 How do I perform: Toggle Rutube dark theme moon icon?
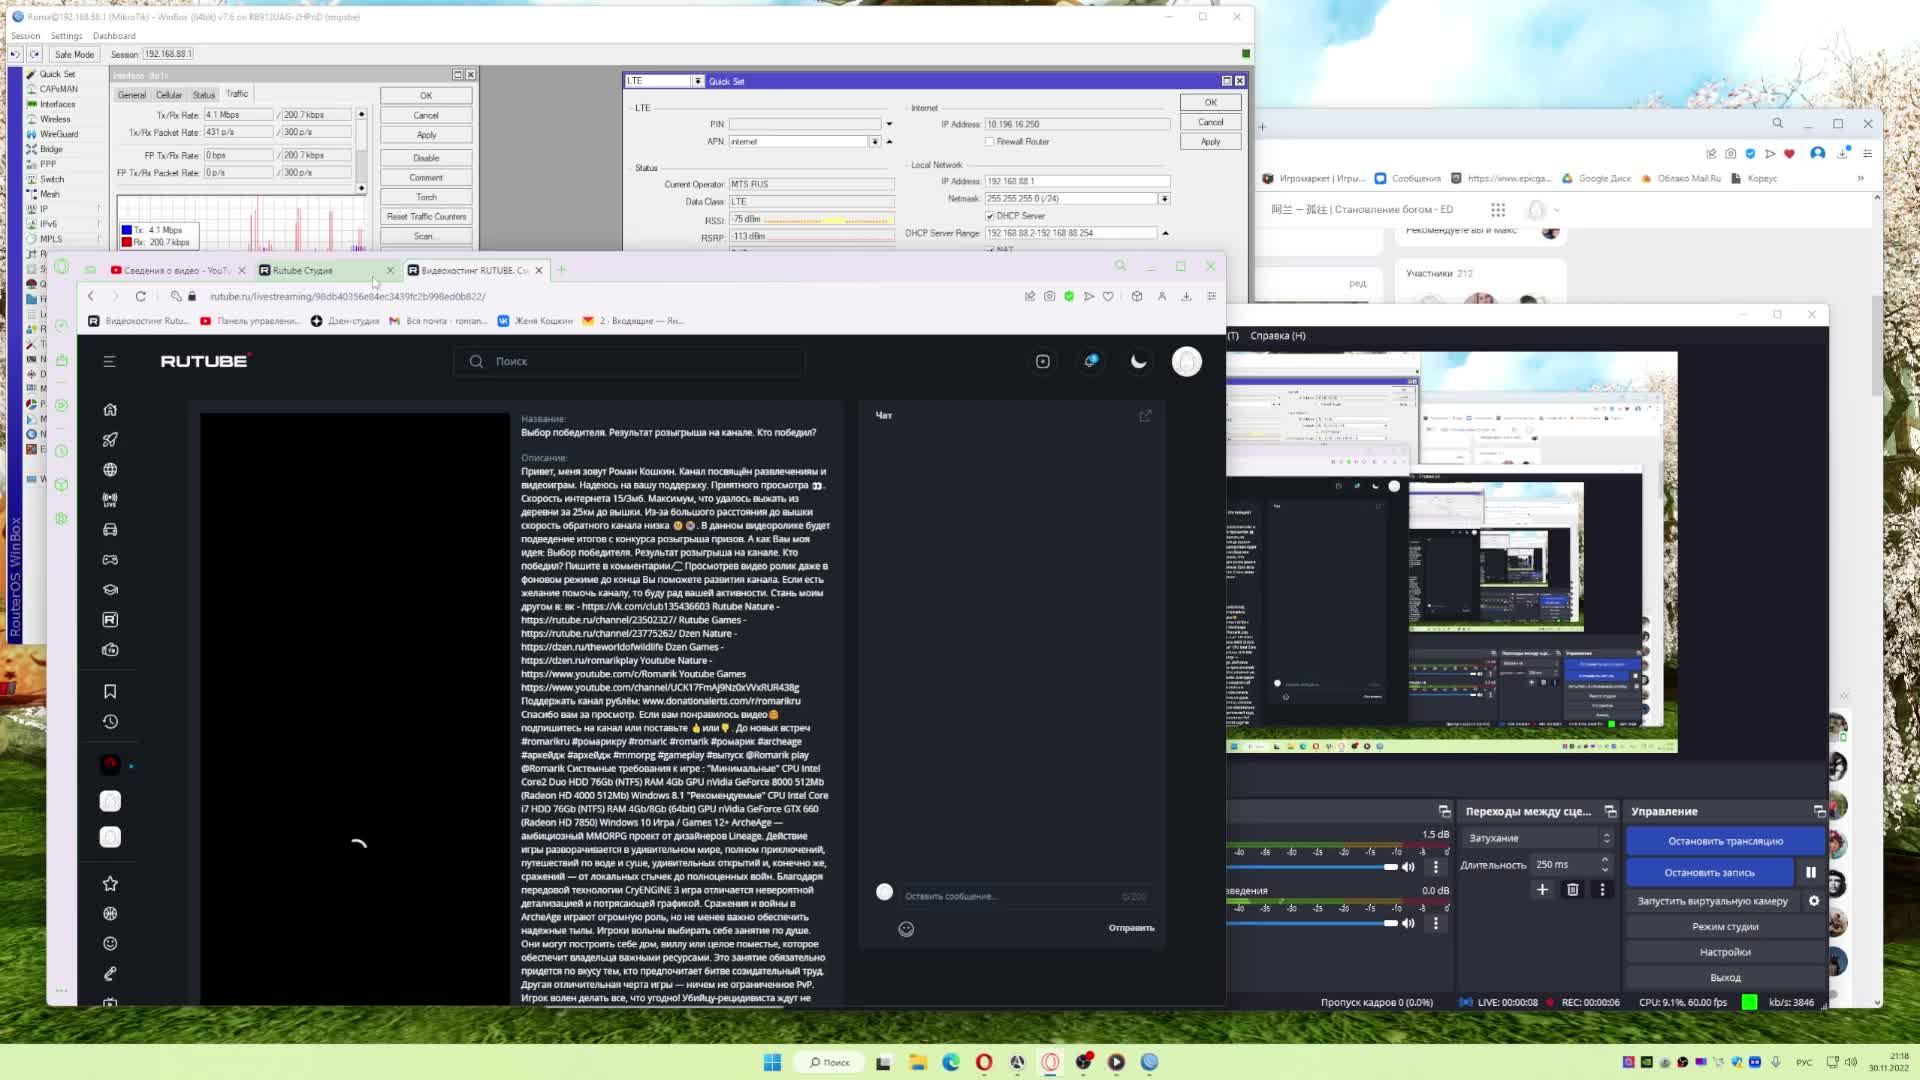[x=1138, y=361]
